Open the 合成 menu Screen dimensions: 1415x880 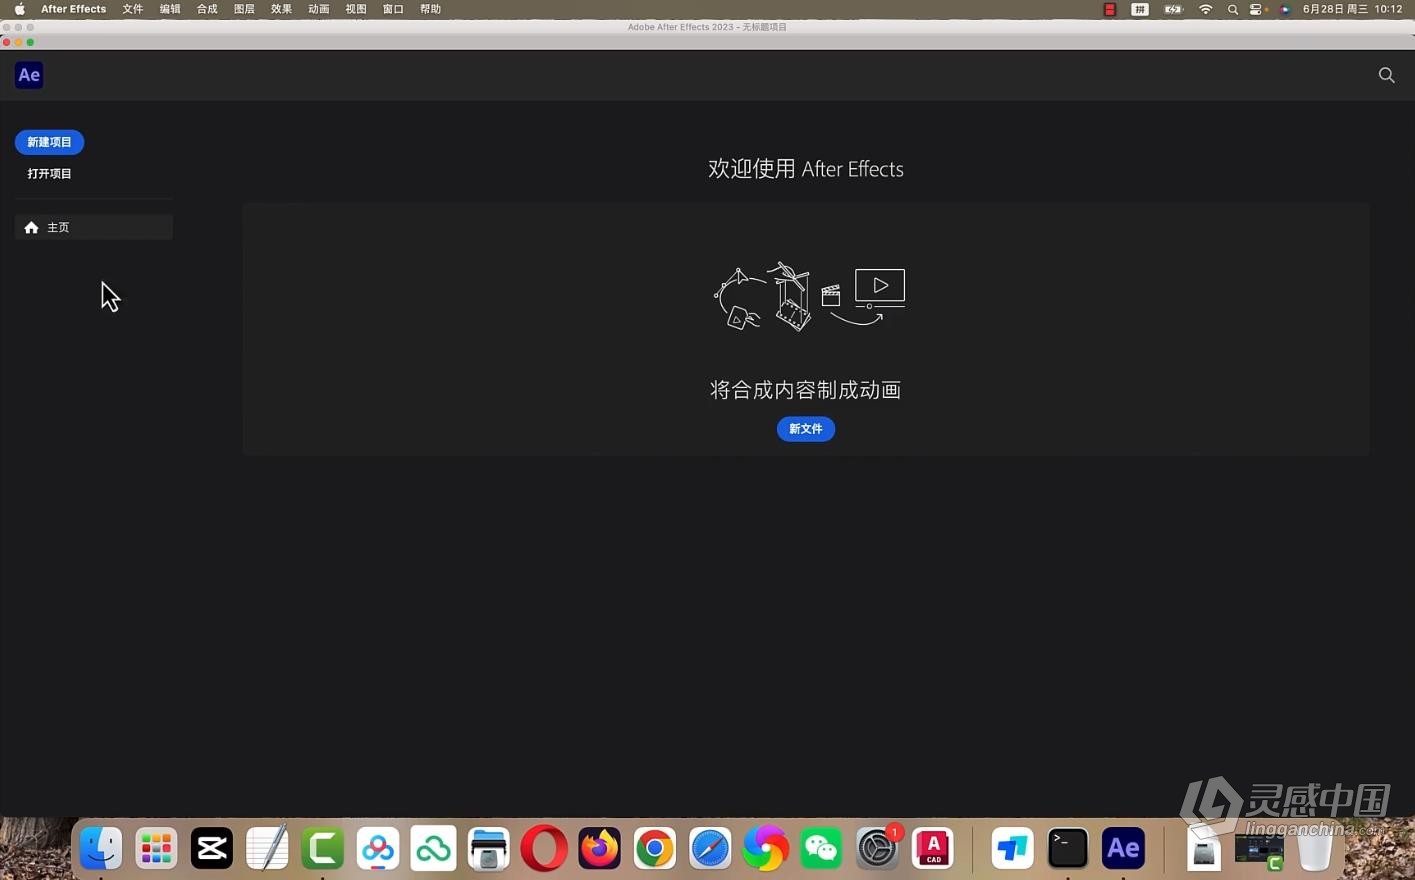click(x=207, y=9)
